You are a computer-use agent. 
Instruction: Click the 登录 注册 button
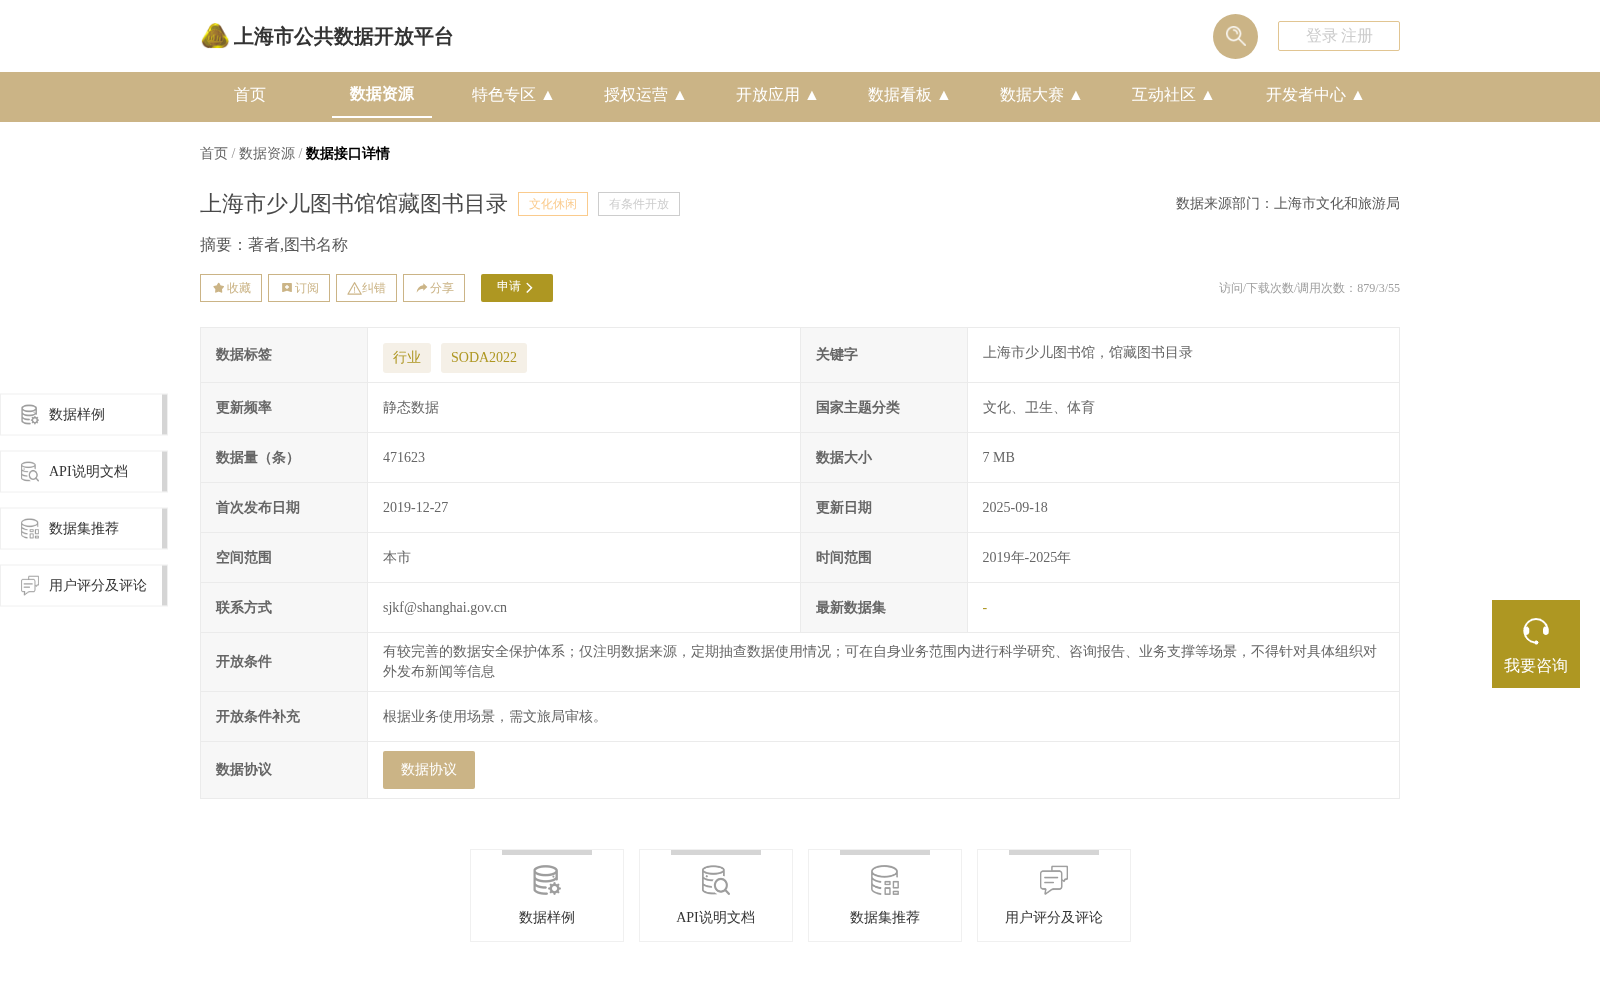1339,36
